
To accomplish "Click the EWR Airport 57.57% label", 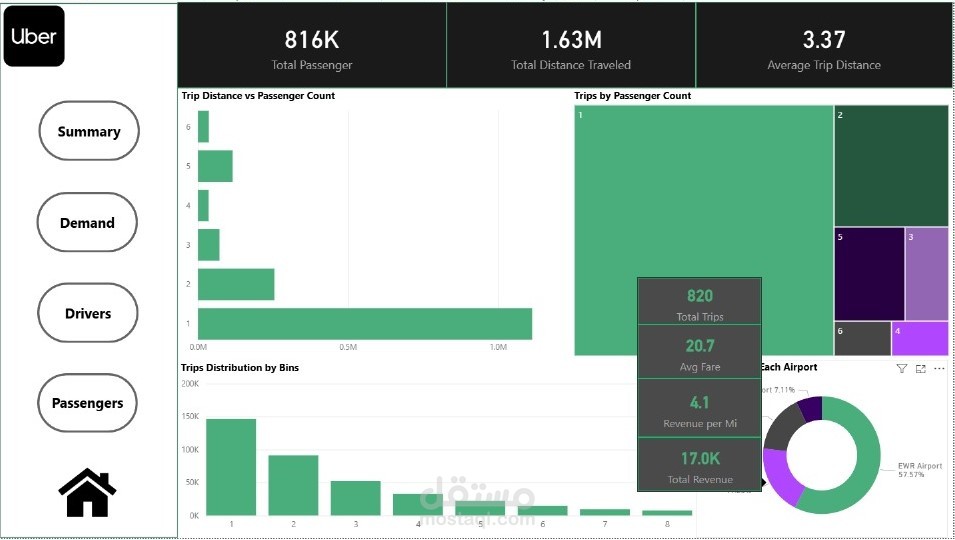I will click(x=920, y=469).
